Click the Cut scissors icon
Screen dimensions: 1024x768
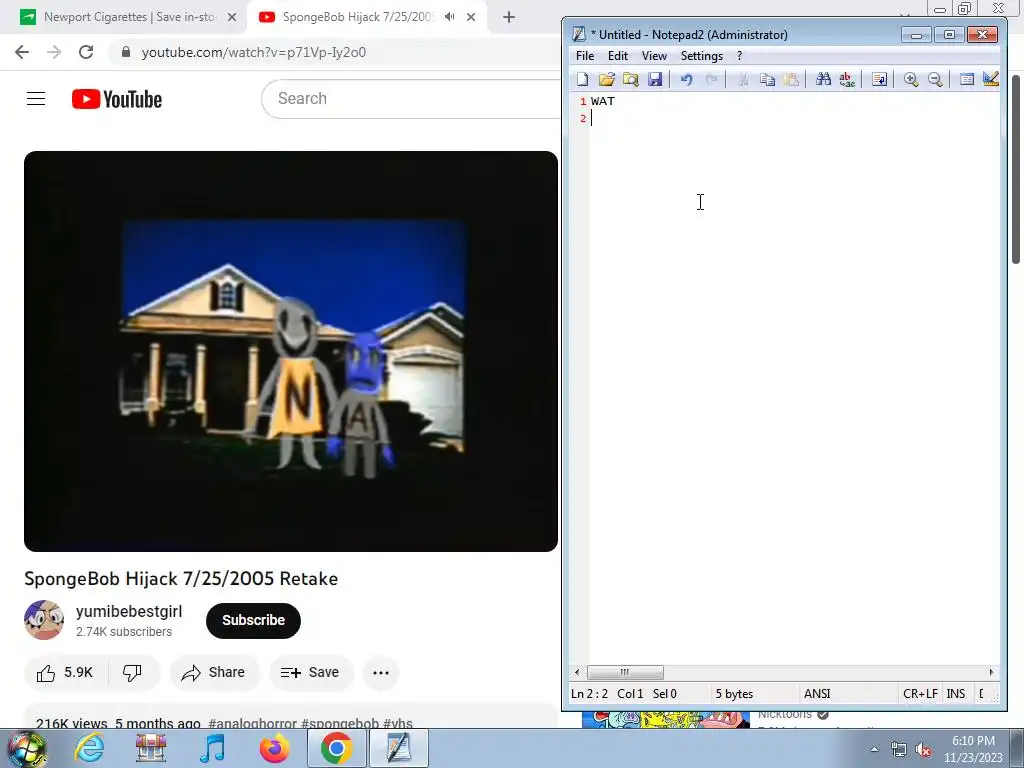tap(743, 80)
